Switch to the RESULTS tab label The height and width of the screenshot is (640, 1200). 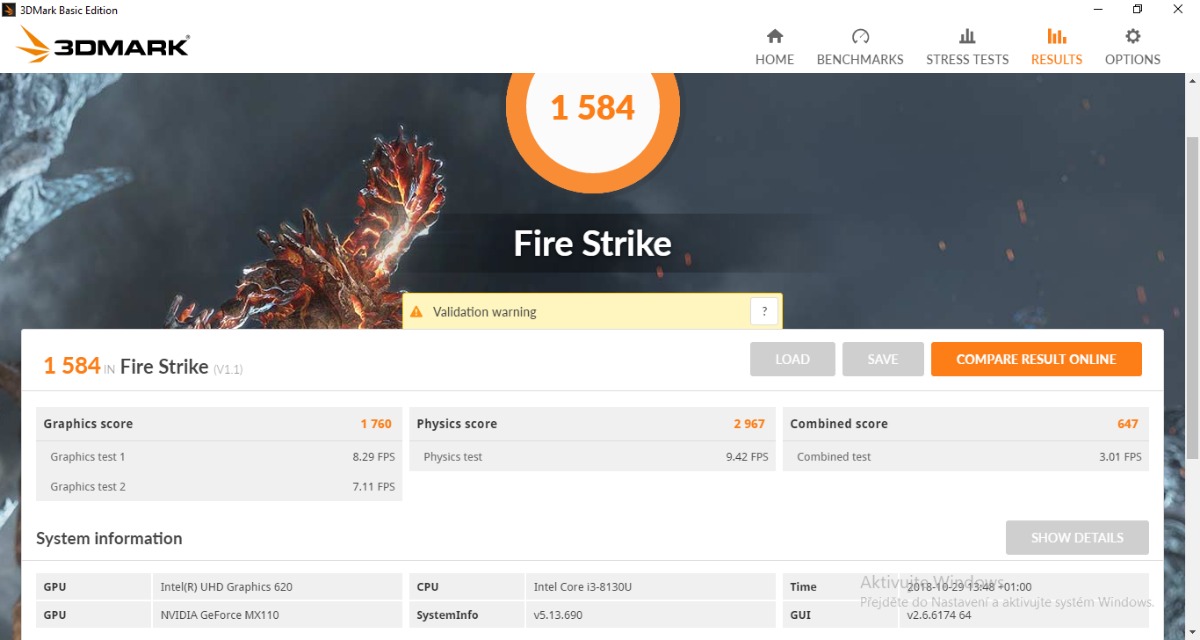(1056, 60)
